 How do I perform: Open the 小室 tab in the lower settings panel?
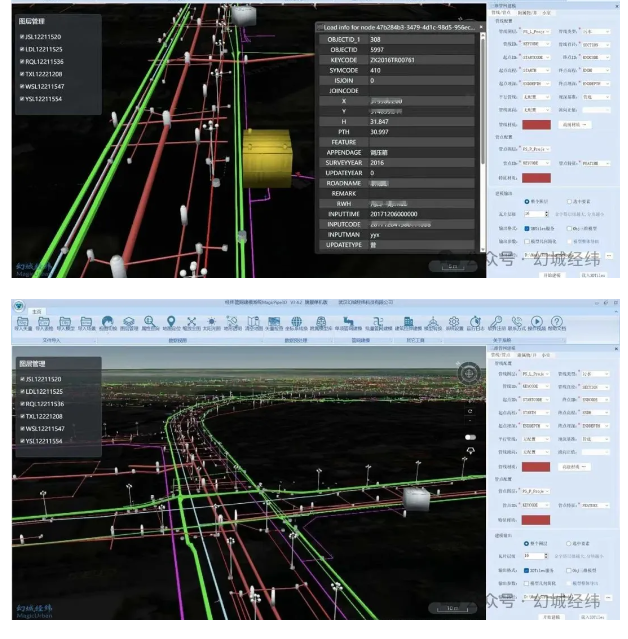546,354
